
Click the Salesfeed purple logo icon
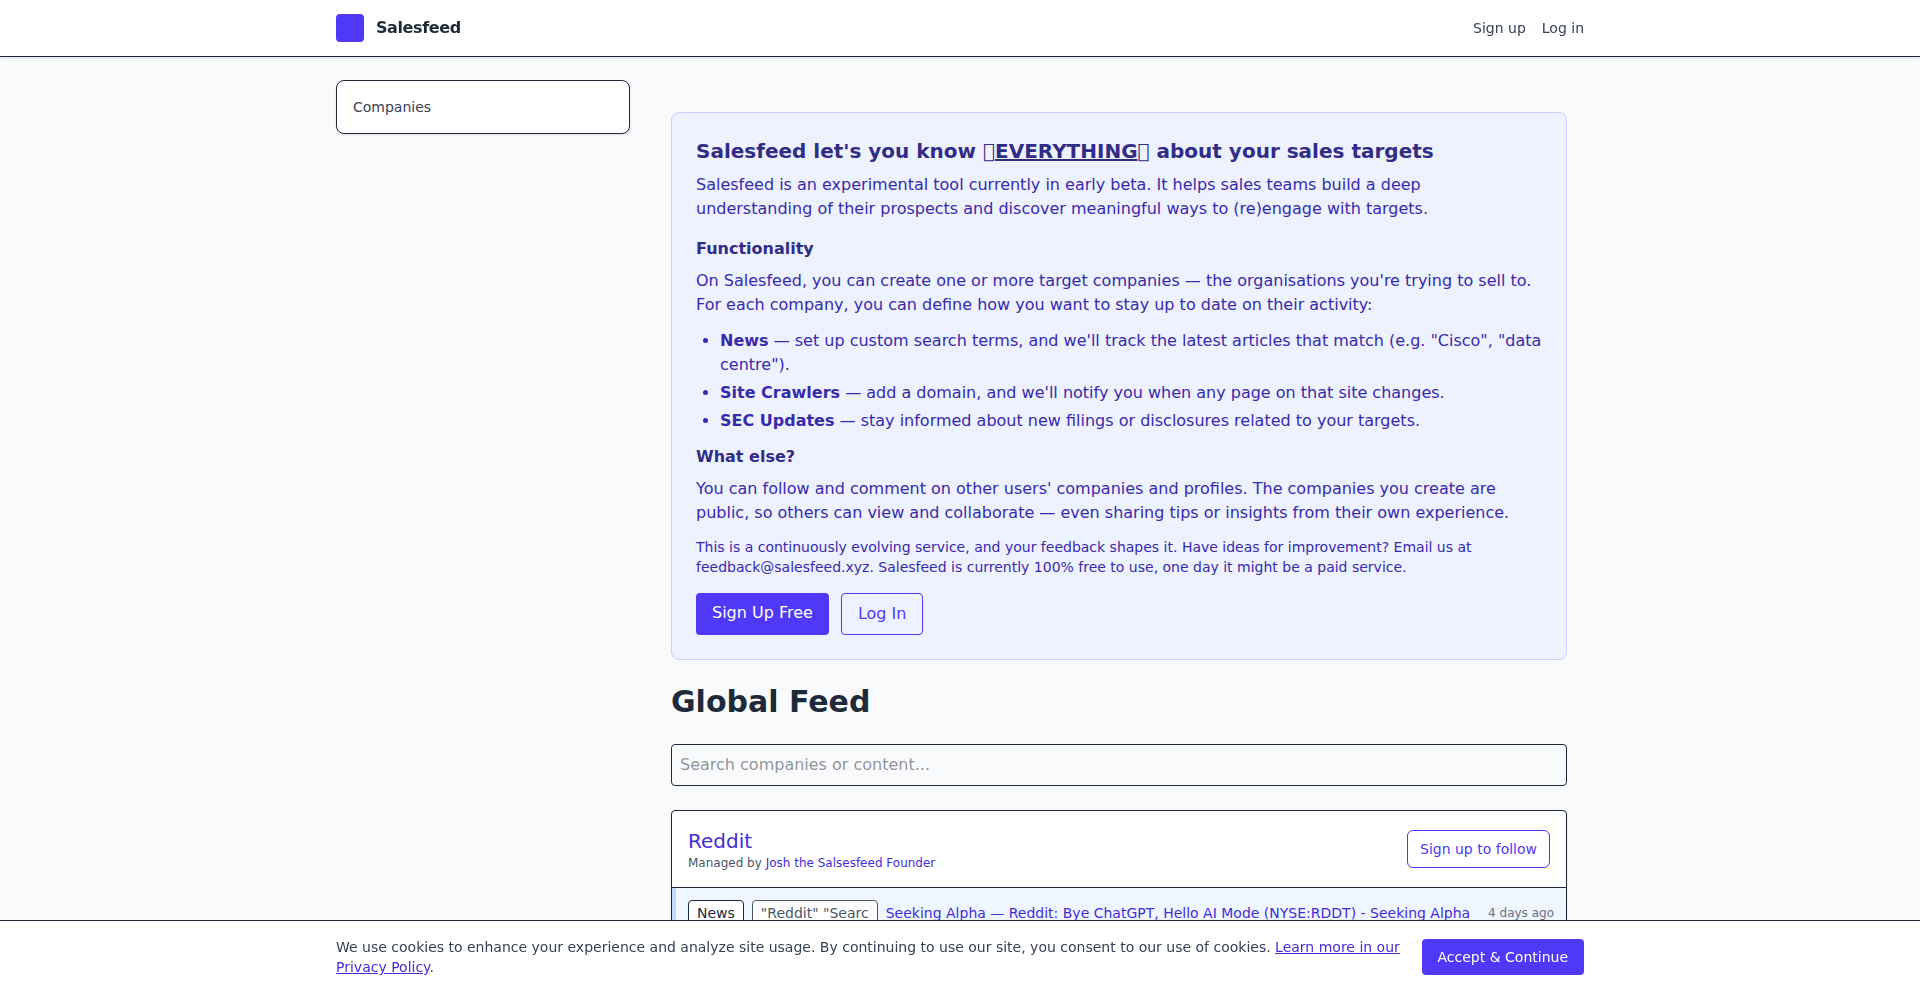click(350, 28)
